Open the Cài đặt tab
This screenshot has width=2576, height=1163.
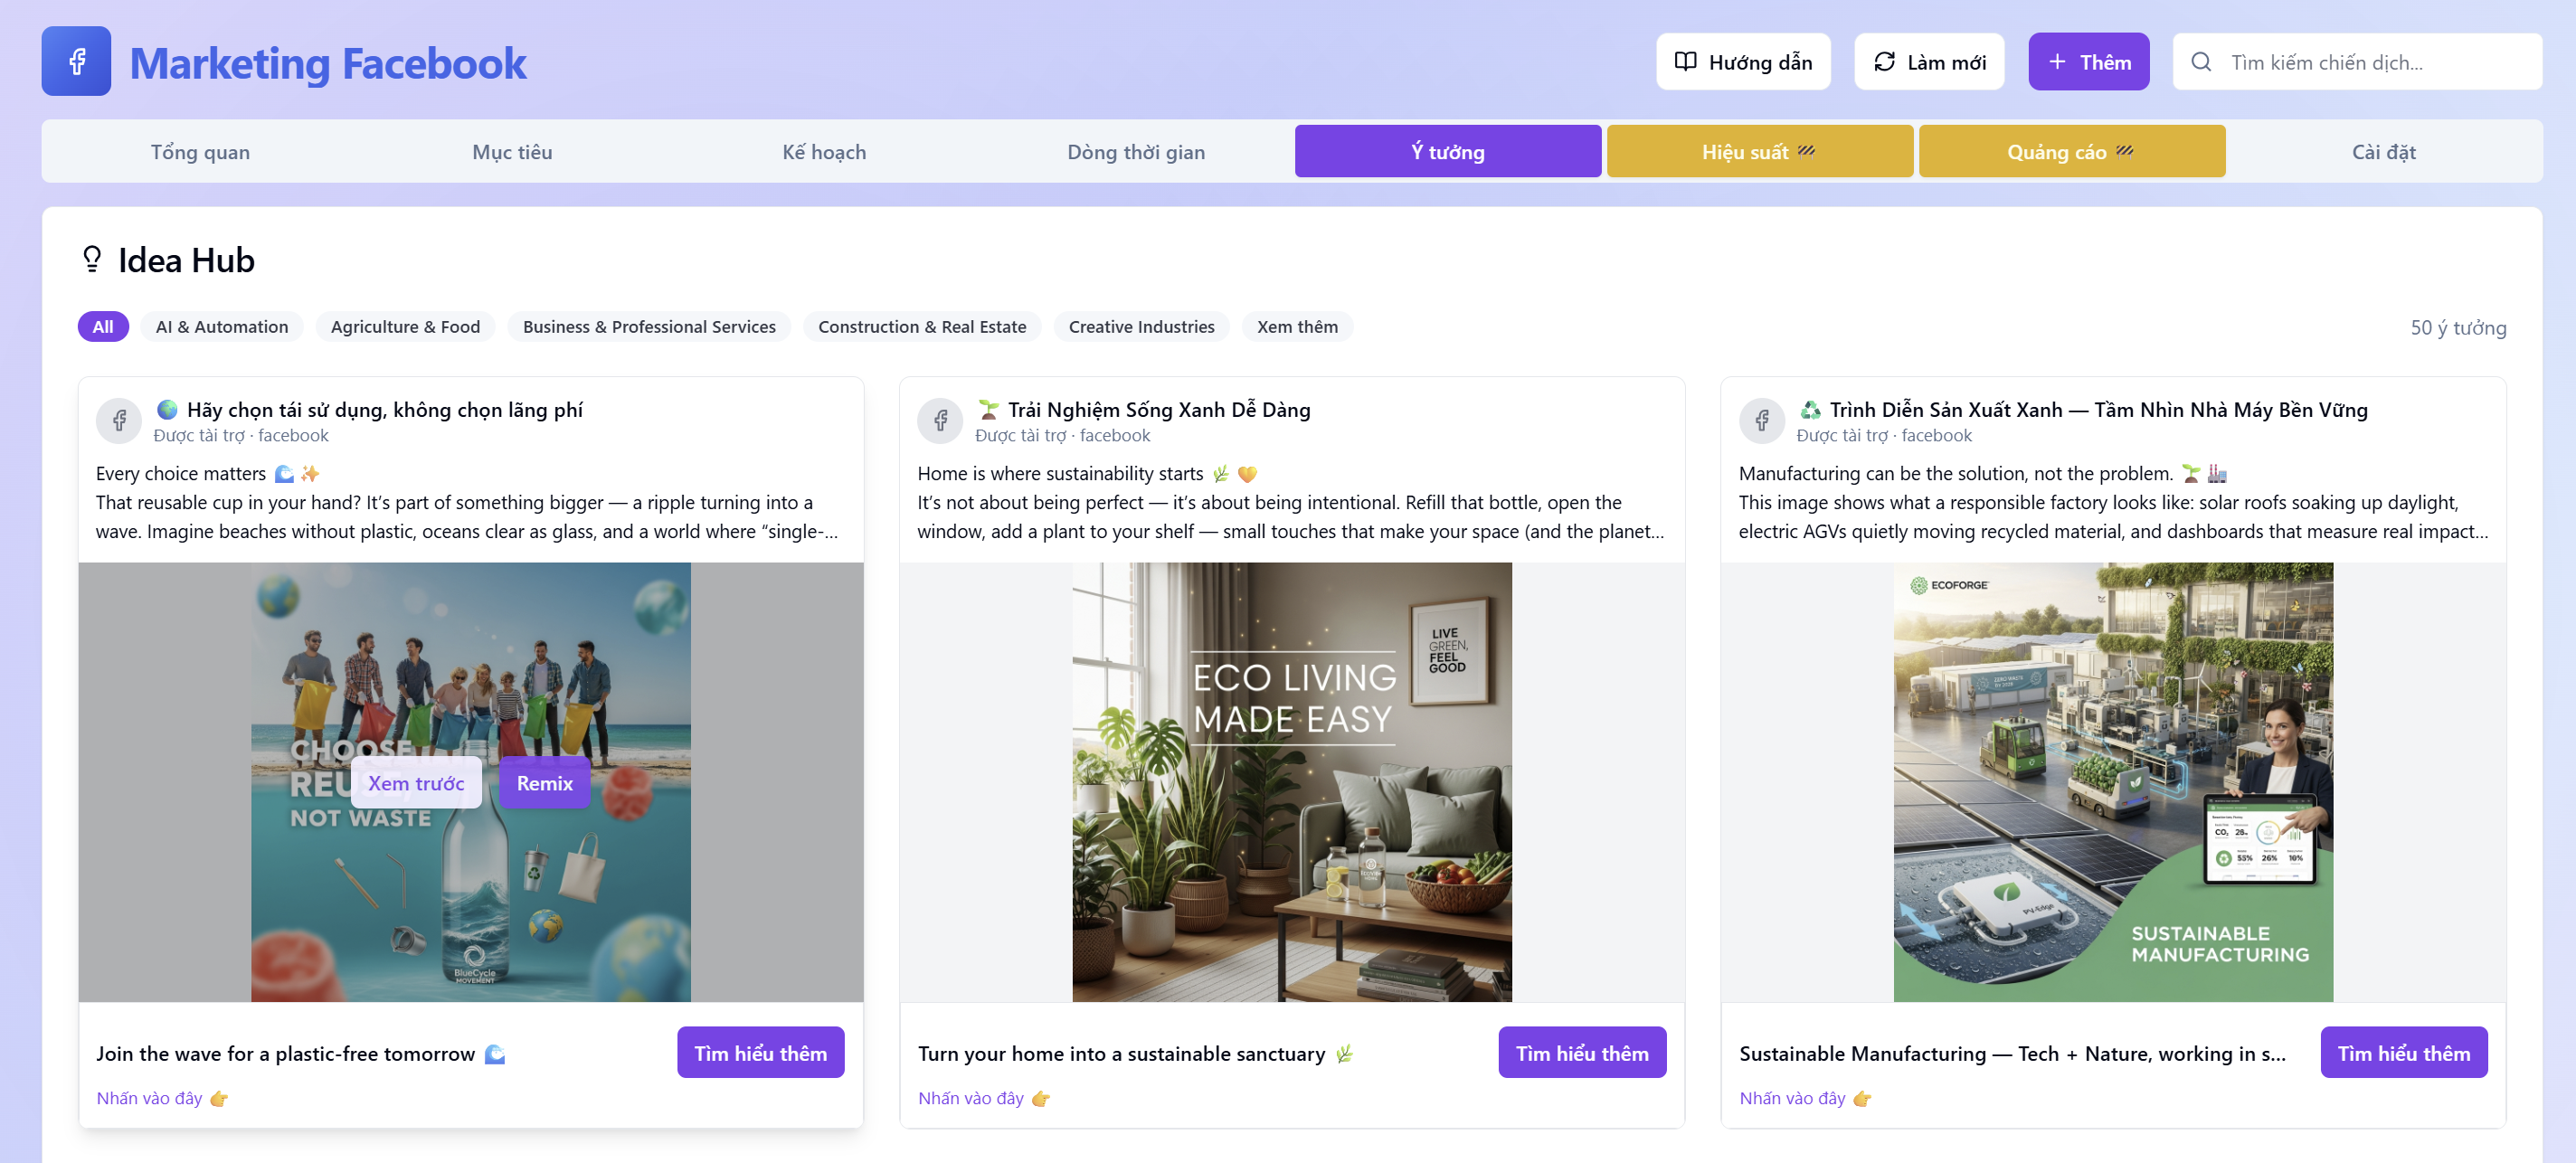tap(2384, 152)
